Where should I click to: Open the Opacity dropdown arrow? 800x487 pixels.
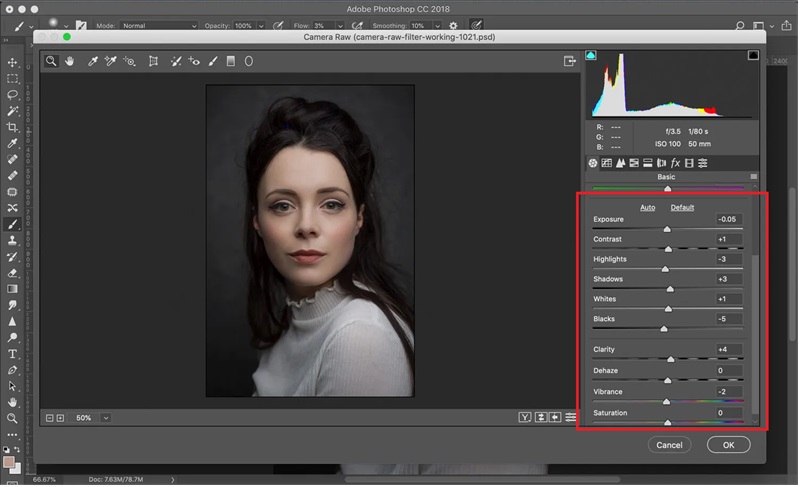click(x=261, y=25)
